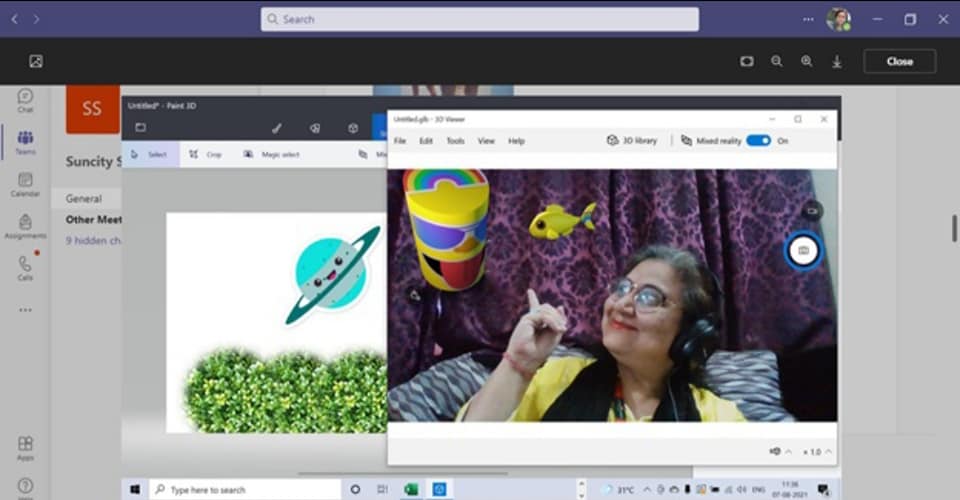
Task: Go back with the Teams back arrow
Action: coord(15,20)
